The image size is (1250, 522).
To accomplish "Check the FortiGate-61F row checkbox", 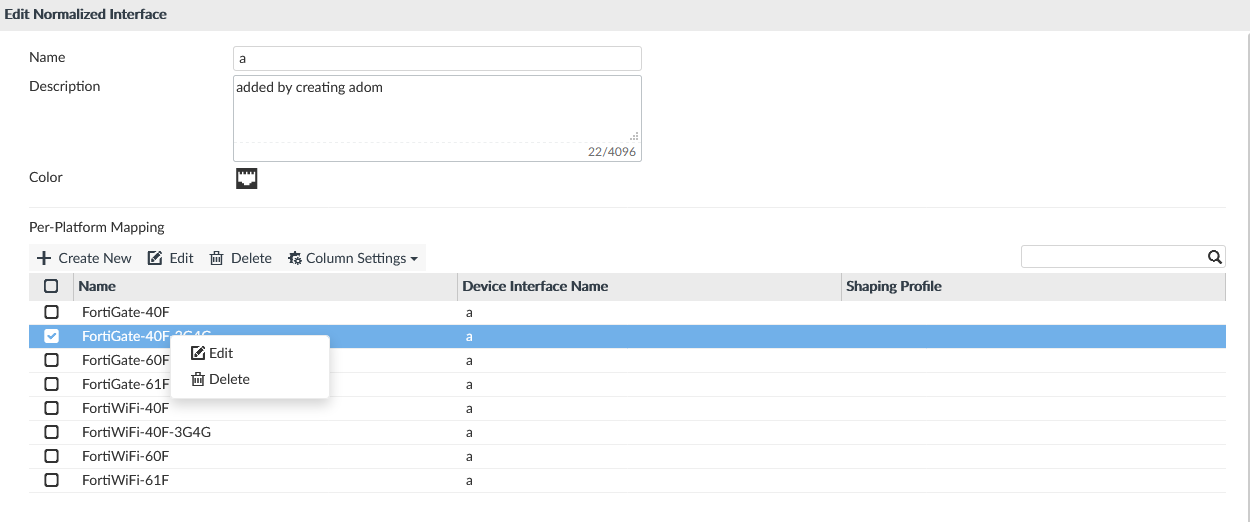I will [52, 384].
